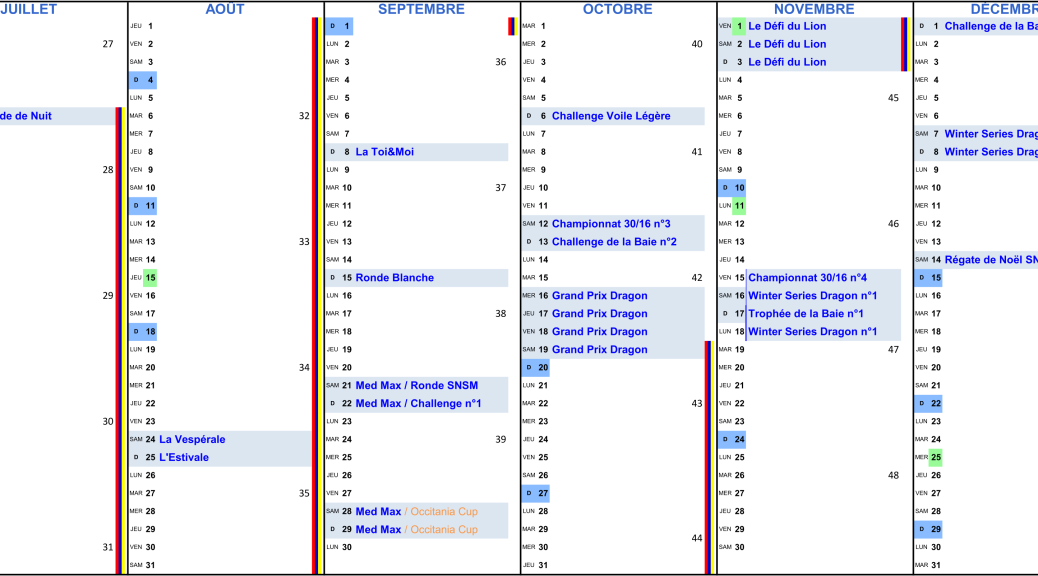1038x576 pixels.
Task: Open Le Défi du Lion on November 1
Action: pyautogui.click(x=787, y=26)
